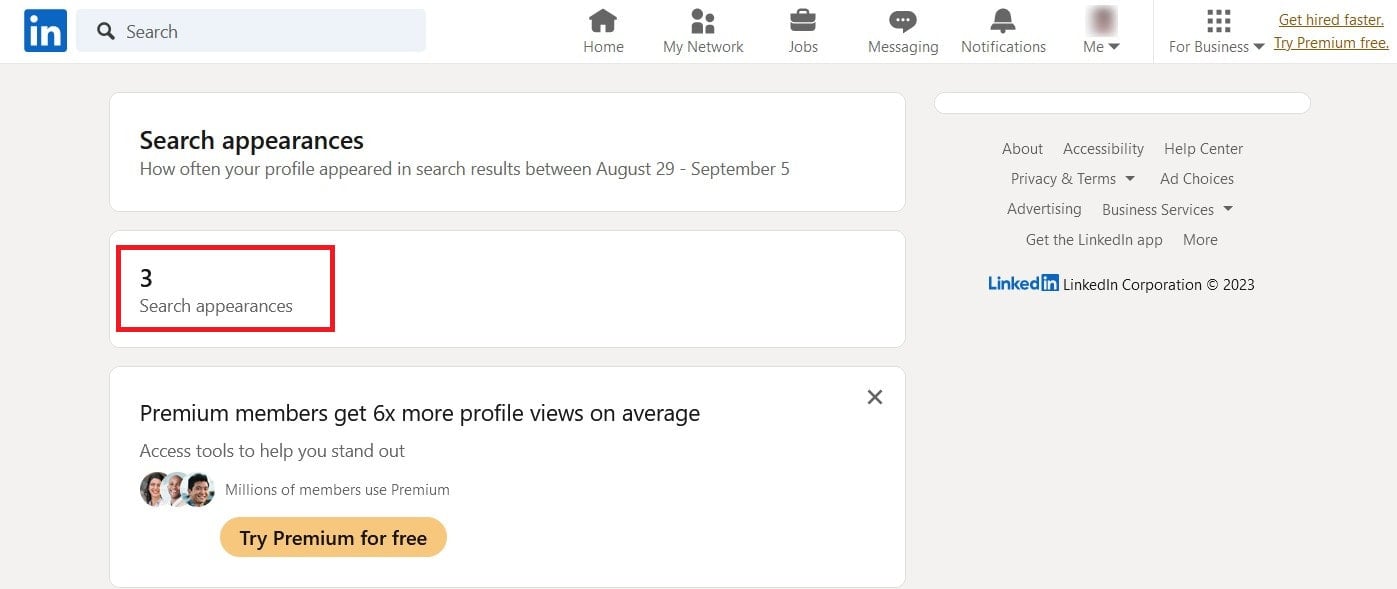The width and height of the screenshot is (1397, 589).
Task: Click the Get the LinkedIn app link
Action: [1094, 240]
